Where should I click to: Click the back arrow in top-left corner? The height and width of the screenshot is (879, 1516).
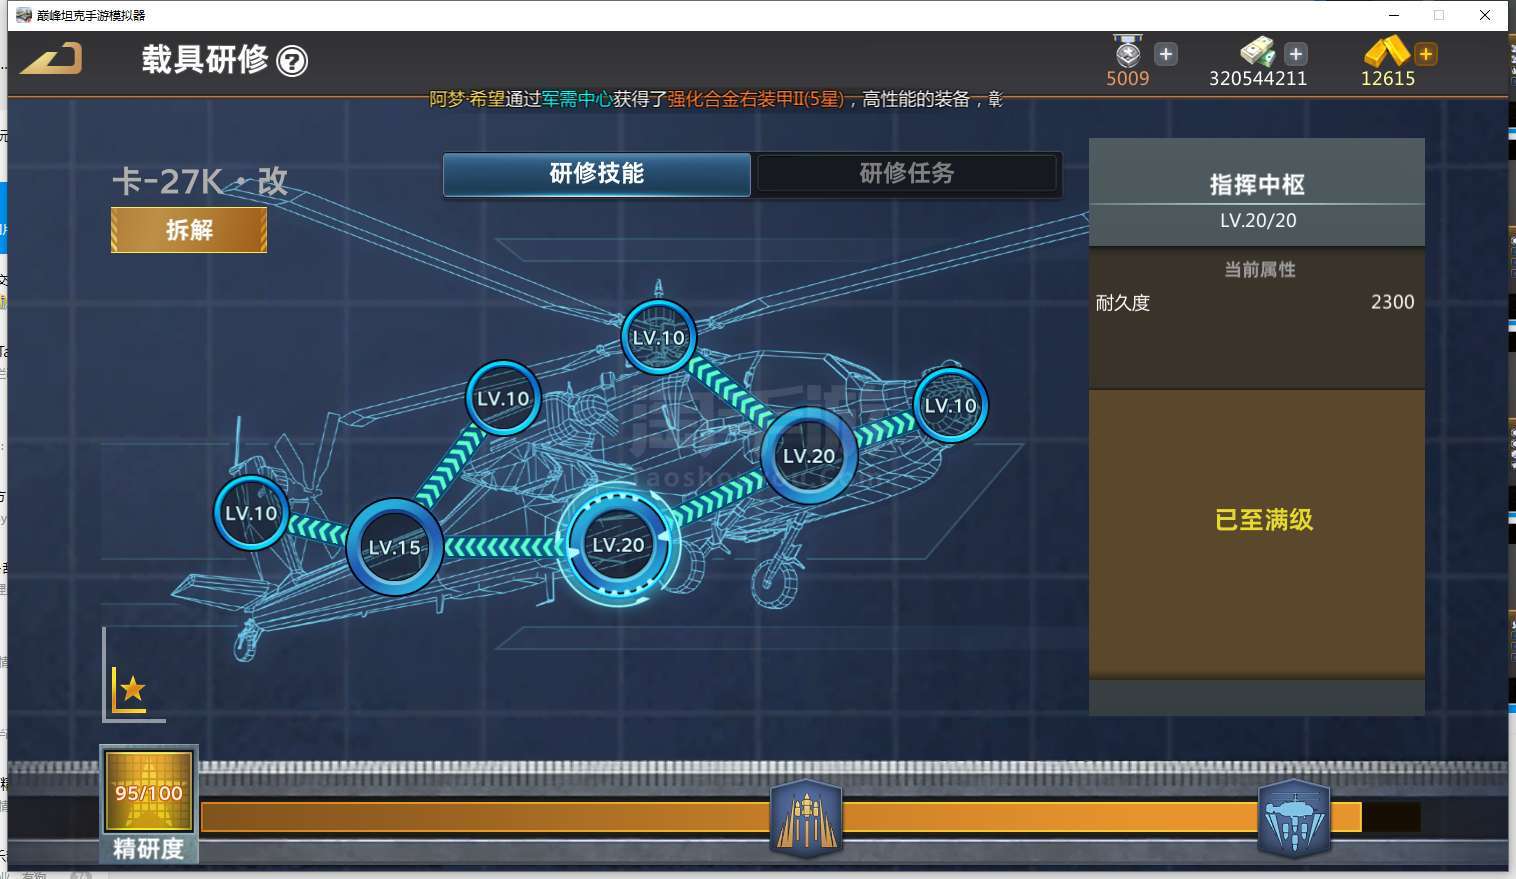click(x=52, y=59)
